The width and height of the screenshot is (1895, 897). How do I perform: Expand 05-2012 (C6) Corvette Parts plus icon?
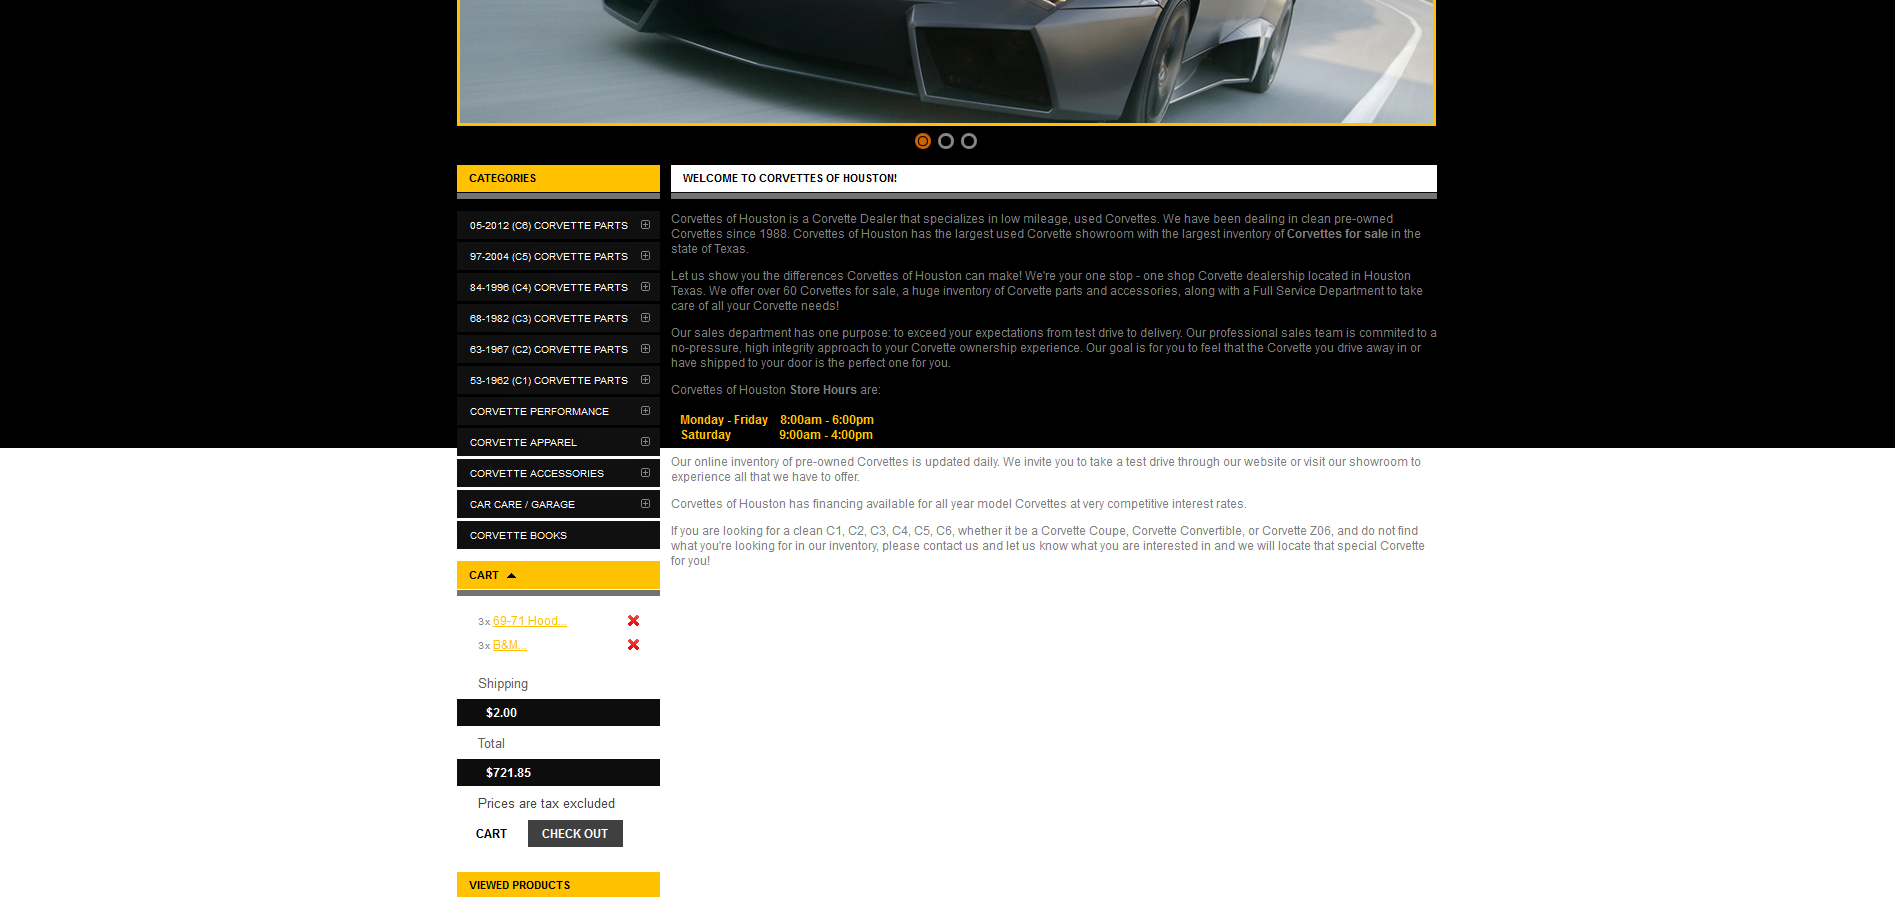(x=645, y=225)
